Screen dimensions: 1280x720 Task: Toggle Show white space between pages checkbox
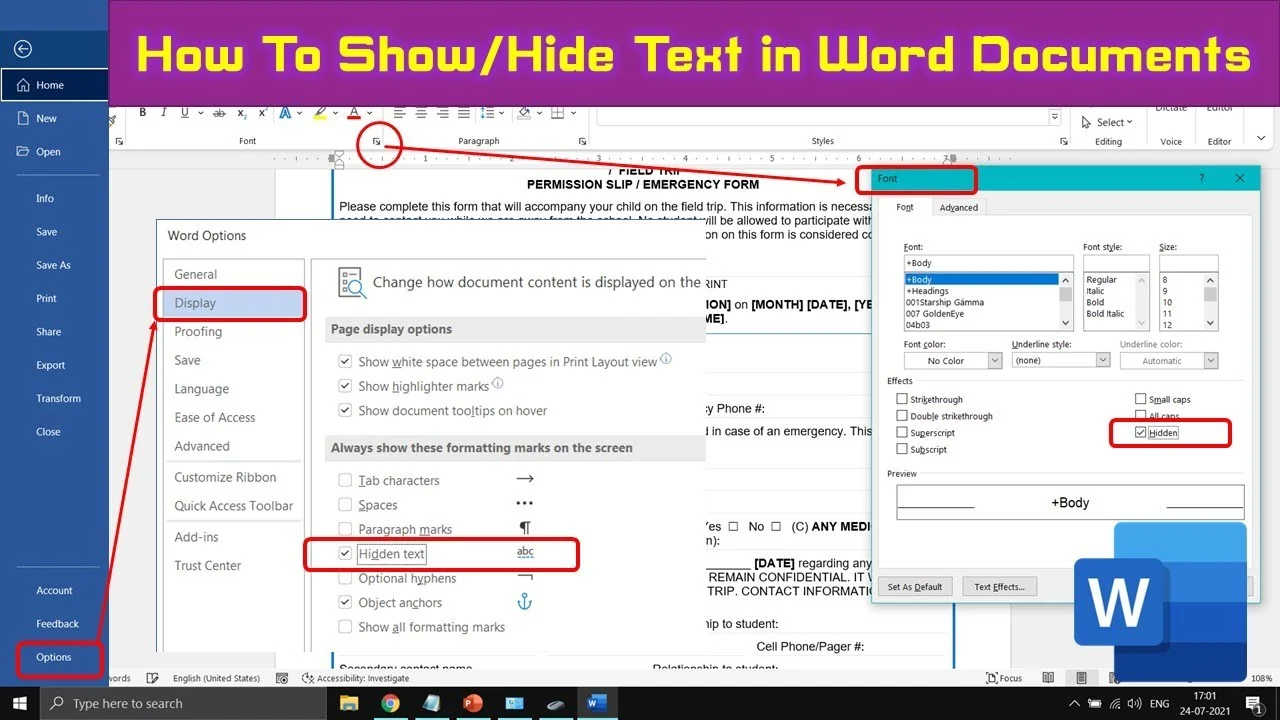tap(345, 362)
